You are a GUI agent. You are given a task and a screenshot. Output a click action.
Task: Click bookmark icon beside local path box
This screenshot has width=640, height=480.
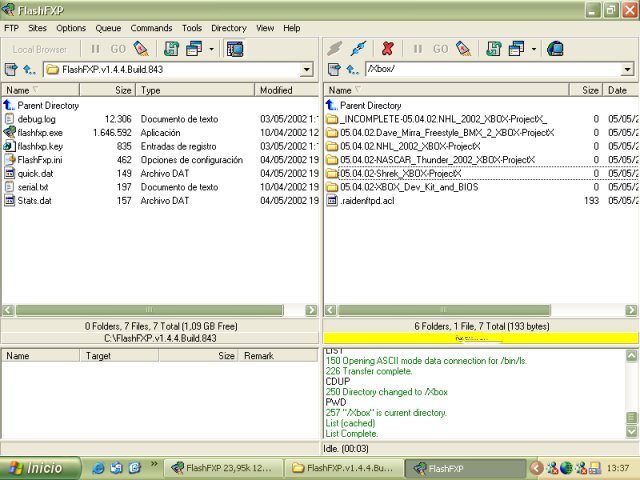[x=11, y=69]
